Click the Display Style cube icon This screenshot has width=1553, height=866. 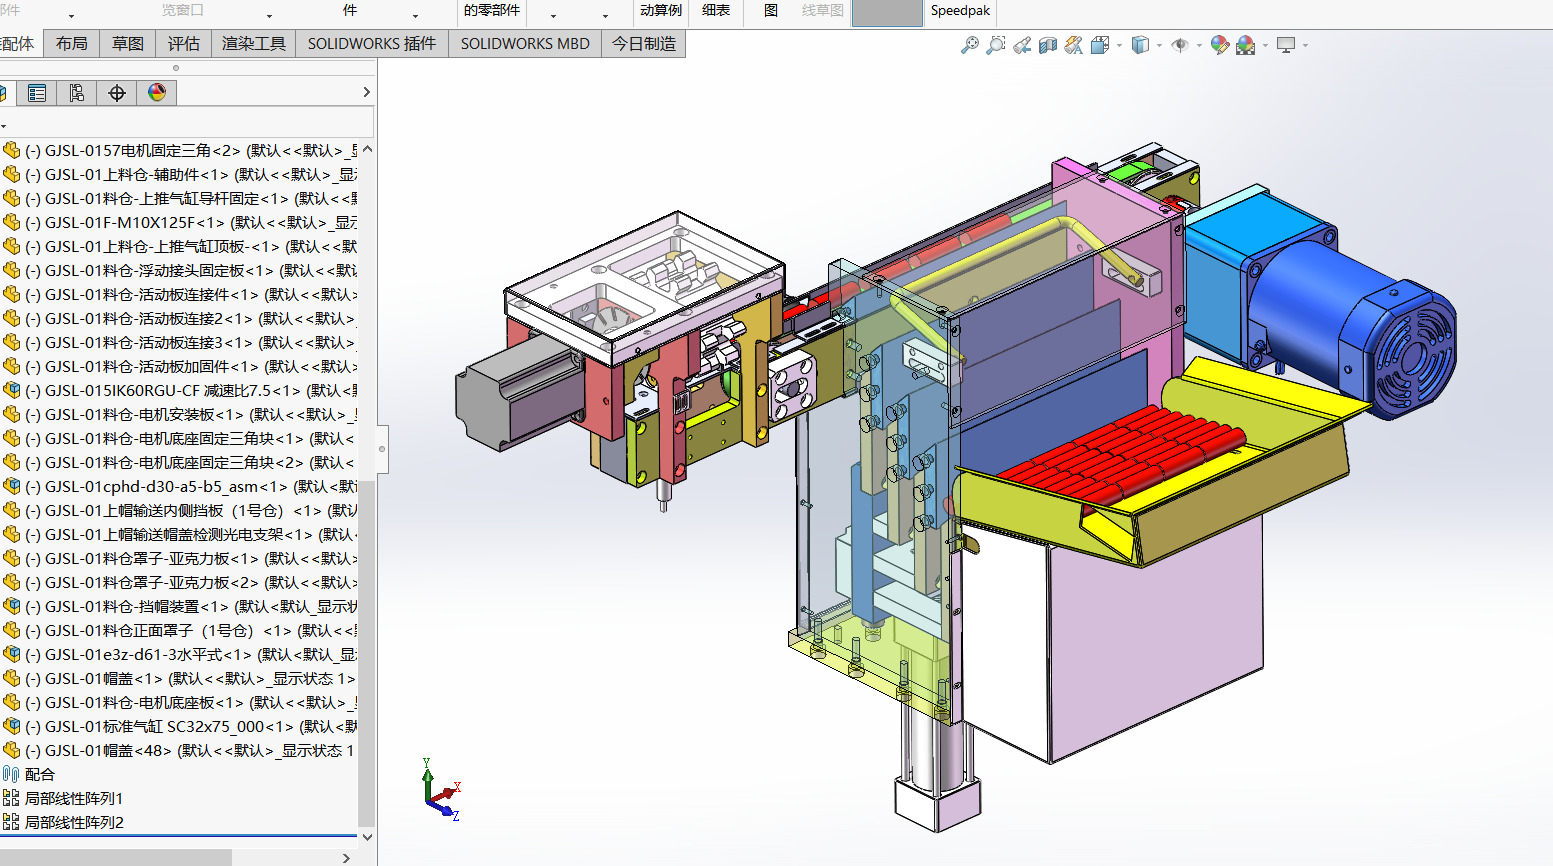point(1140,45)
